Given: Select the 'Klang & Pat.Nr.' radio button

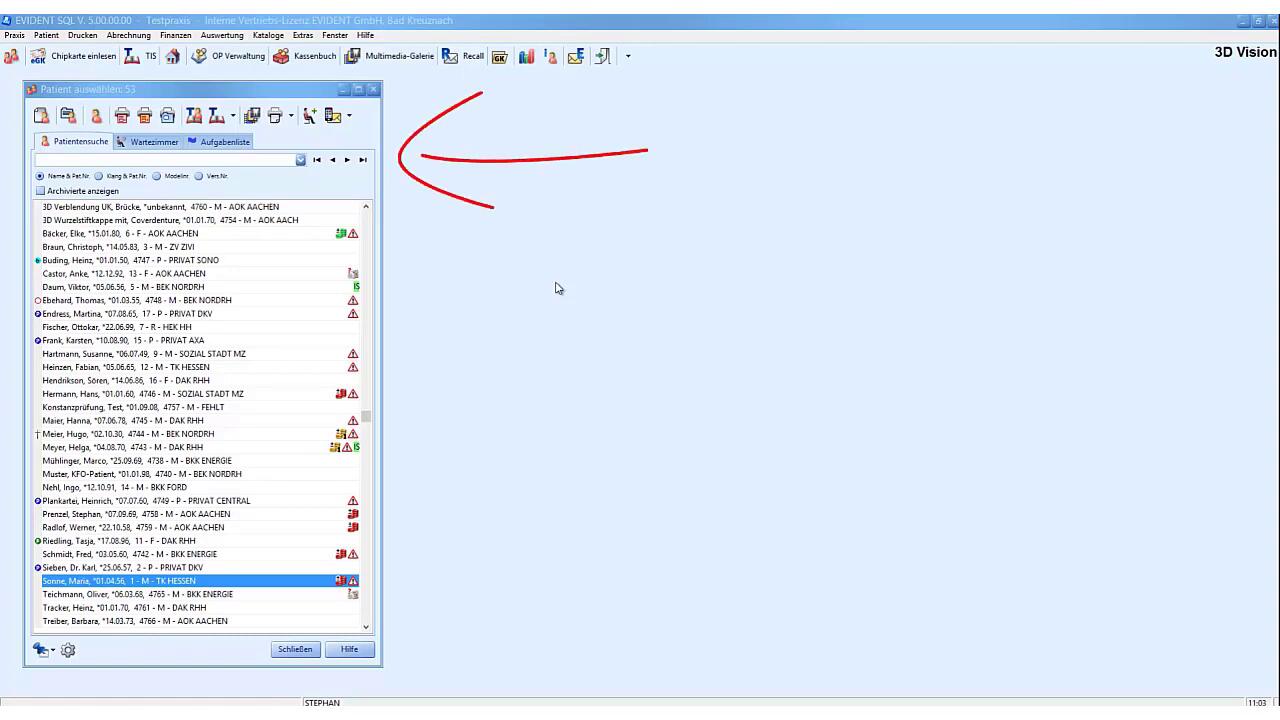Looking at the screenshot, I should point(99,176).
